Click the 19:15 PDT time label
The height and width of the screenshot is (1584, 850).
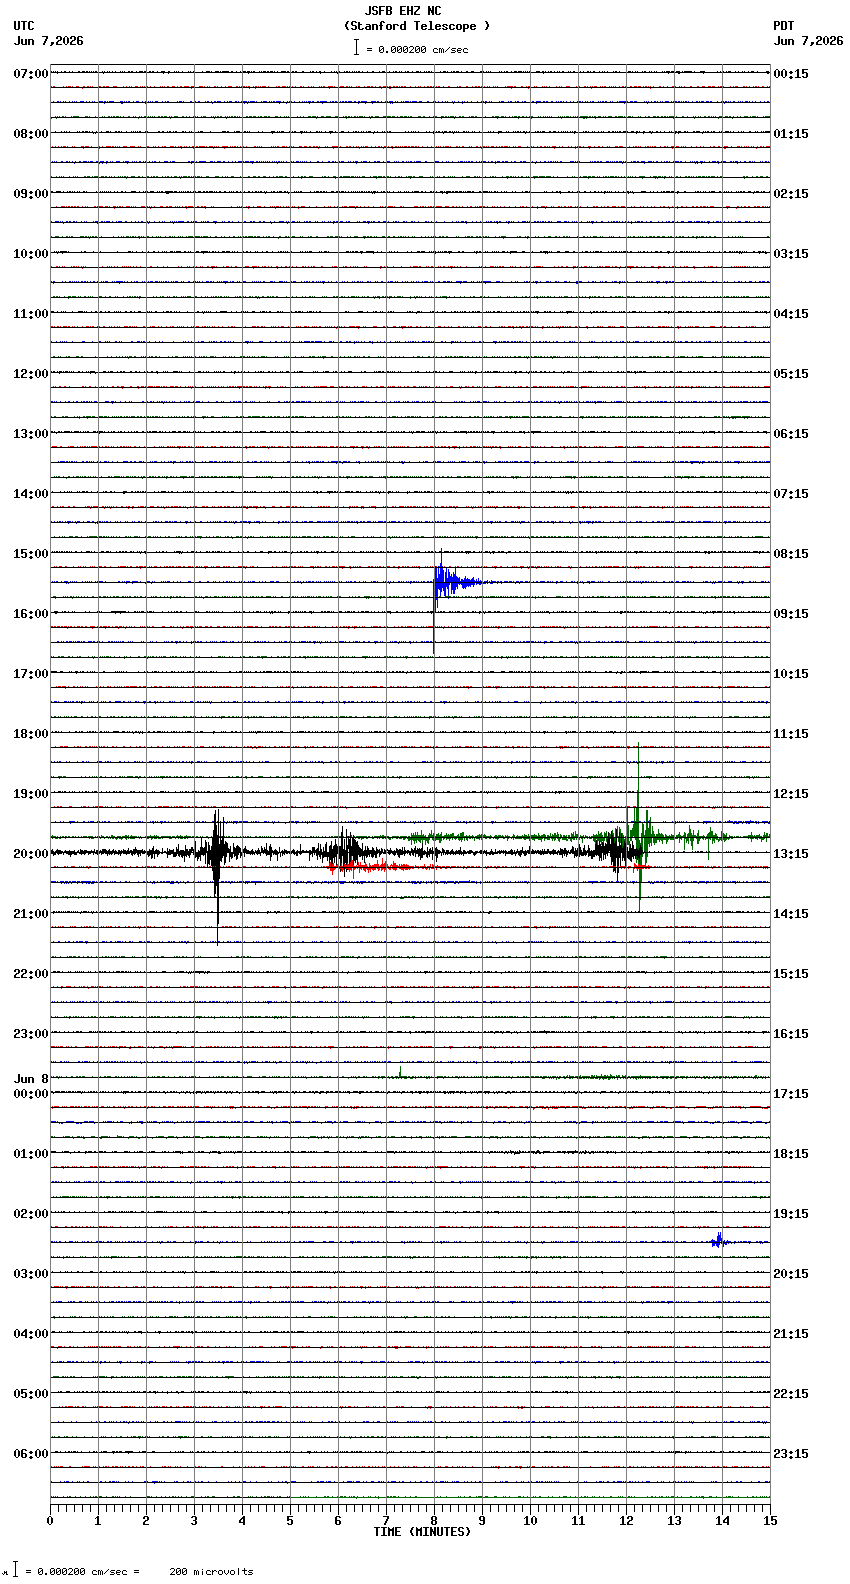point(791,1214)
